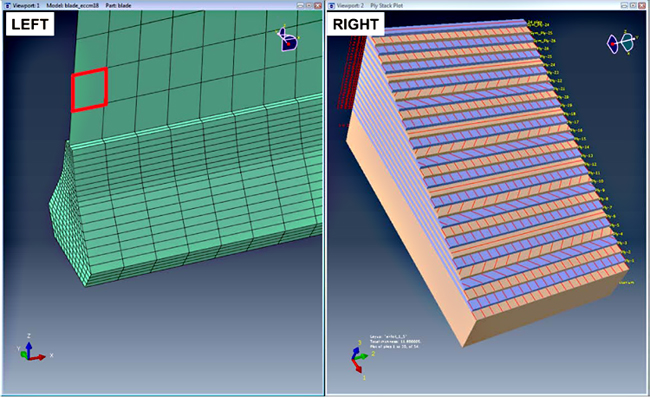Select the Ply-1 label in the stack plot

pyautogui.click(x=631, y=261)
